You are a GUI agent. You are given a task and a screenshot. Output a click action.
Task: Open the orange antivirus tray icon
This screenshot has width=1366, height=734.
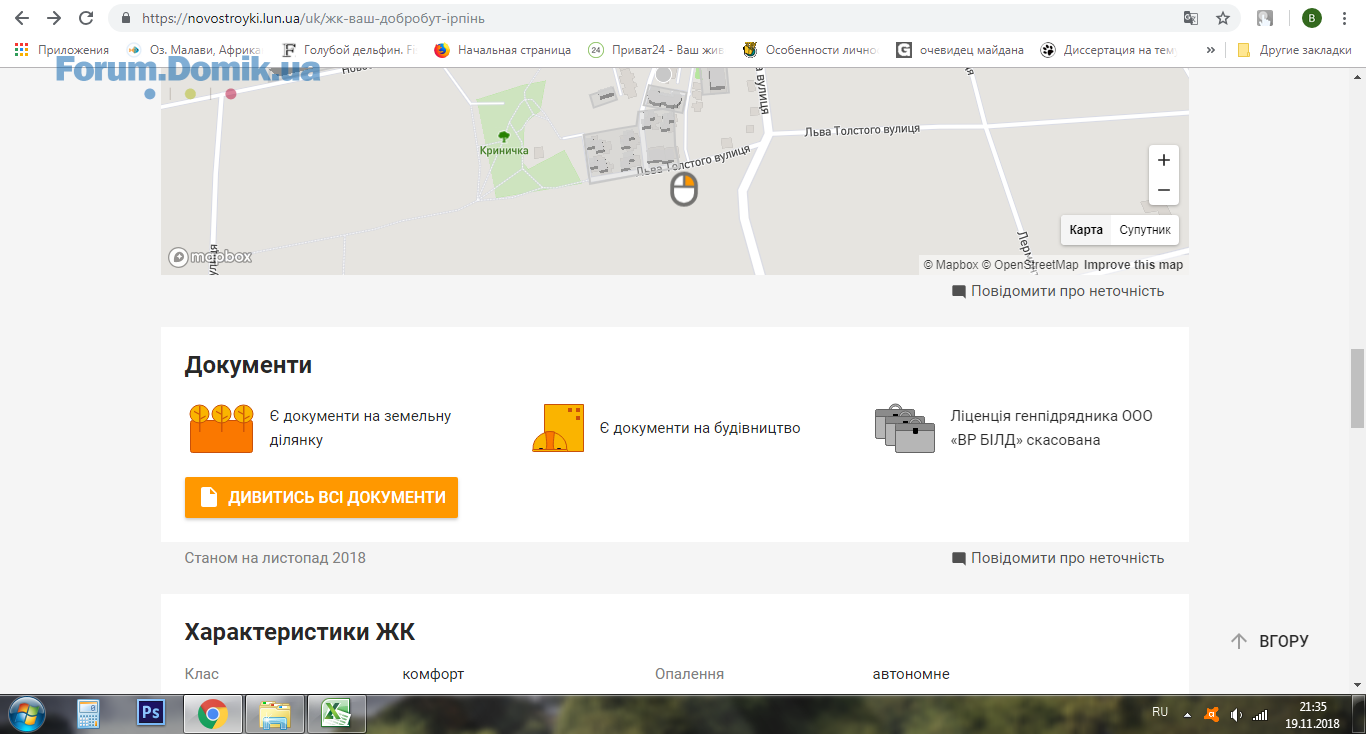click(1211, 714)
